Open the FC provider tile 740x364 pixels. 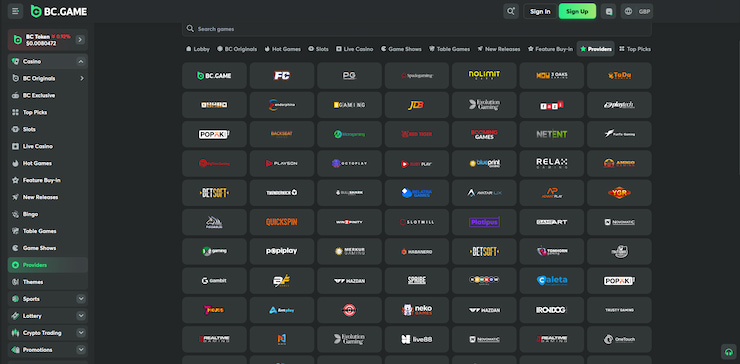pos(282,76)
